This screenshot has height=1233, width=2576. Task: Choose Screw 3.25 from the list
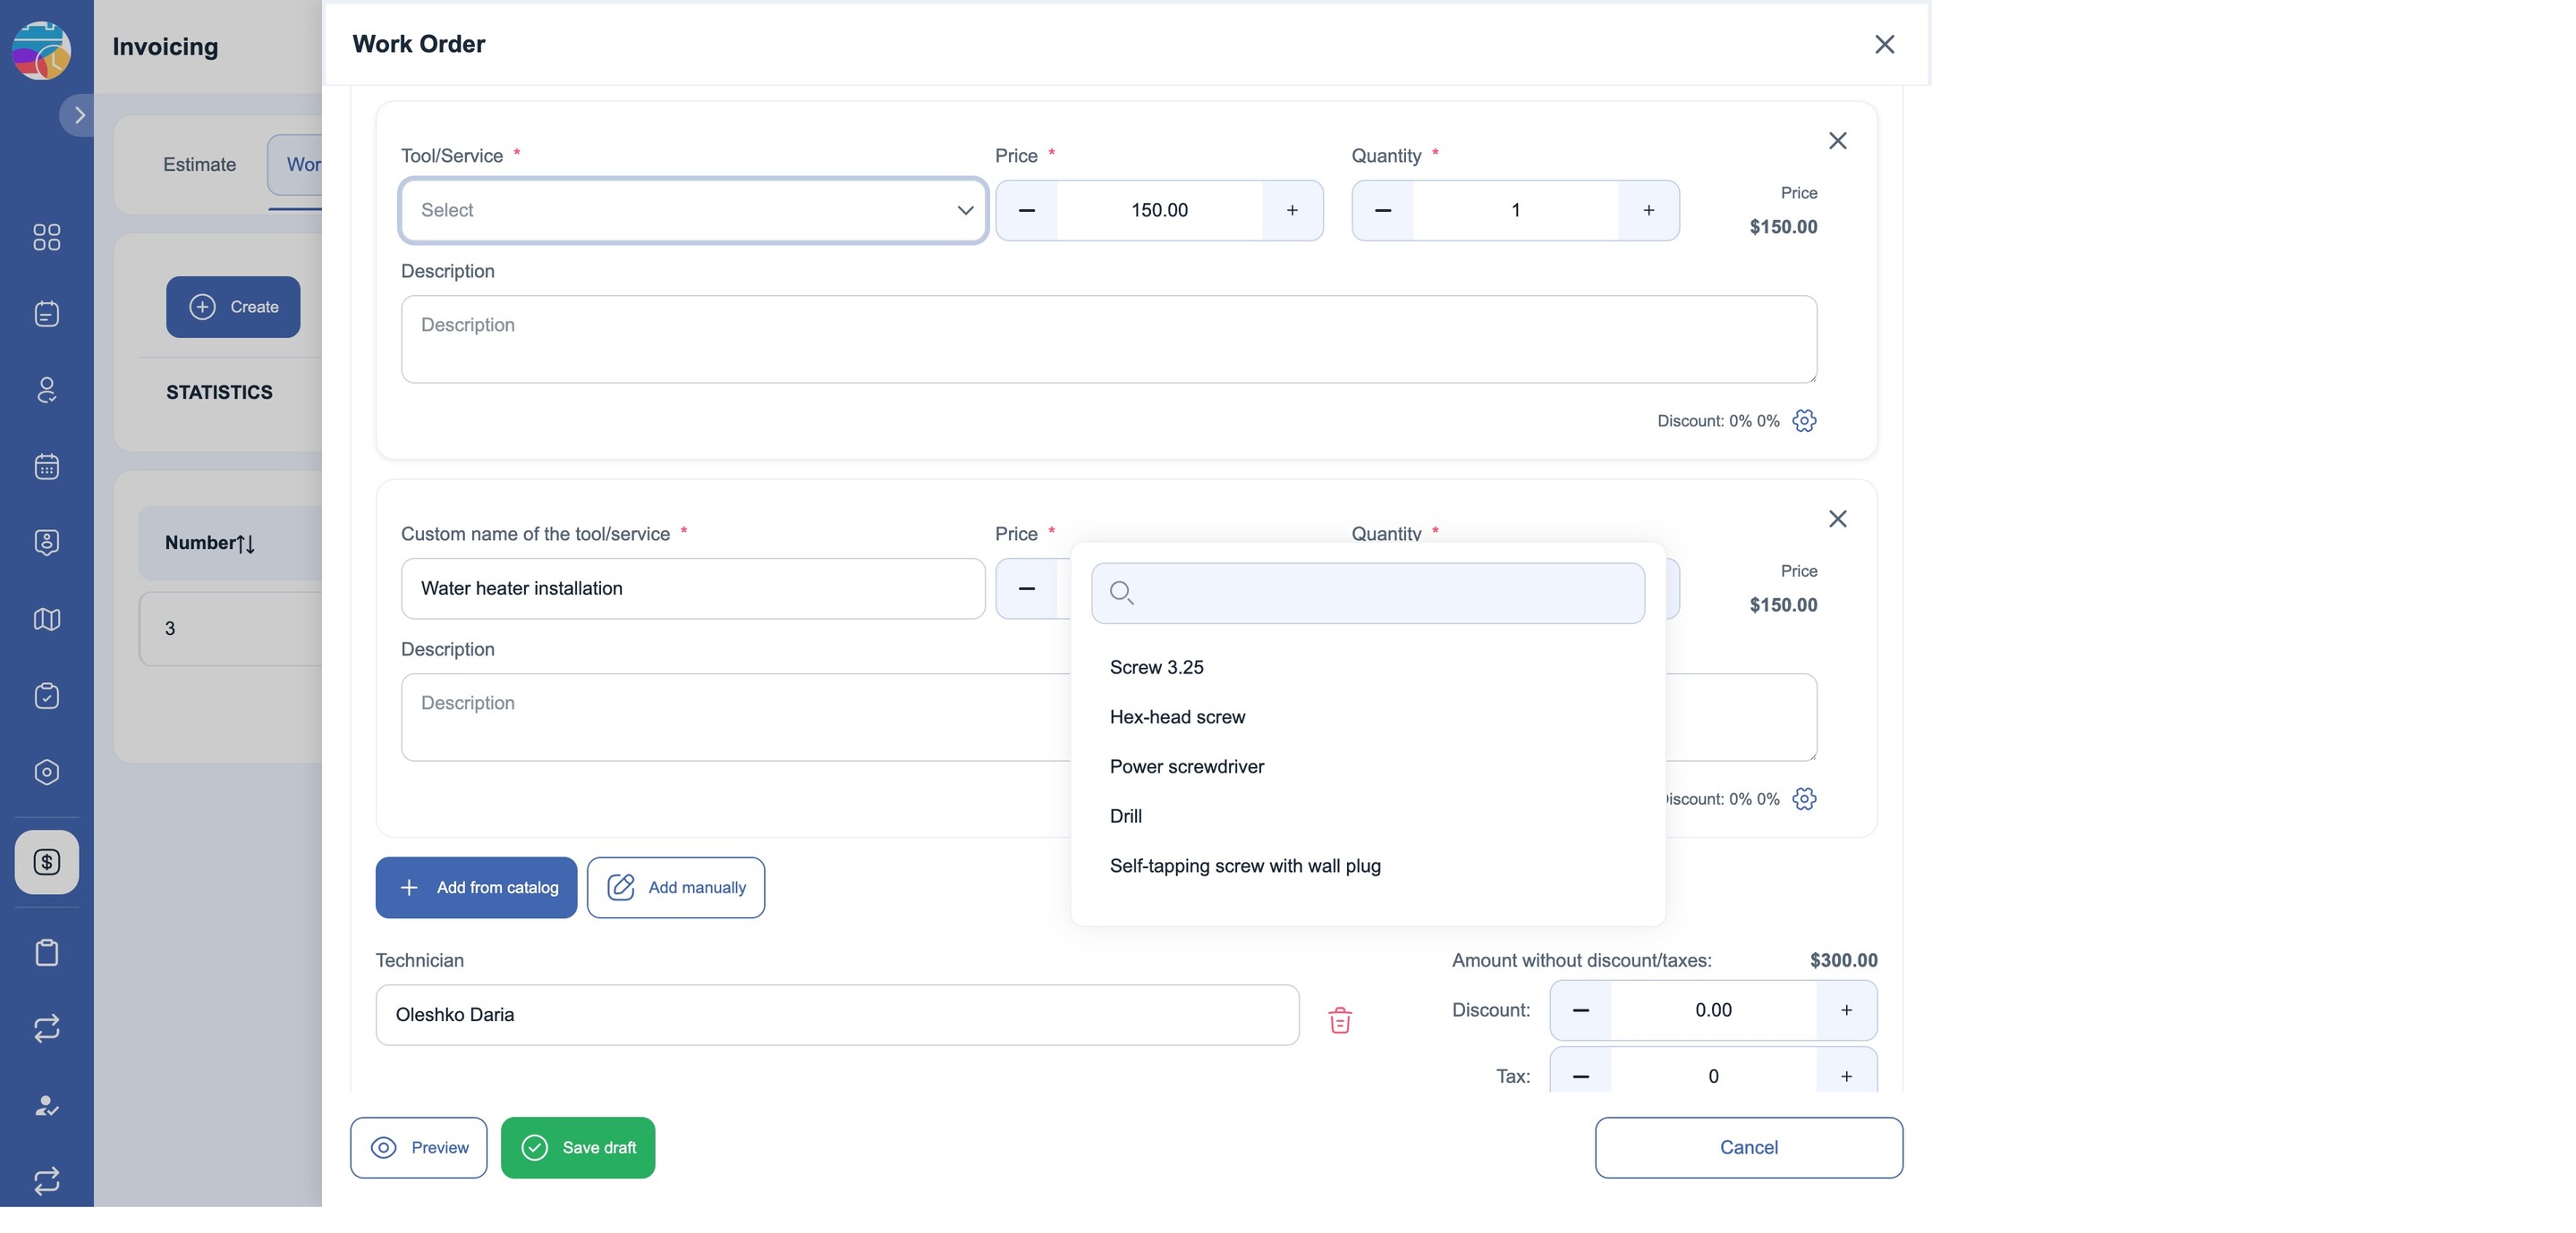pos(1156,667)
